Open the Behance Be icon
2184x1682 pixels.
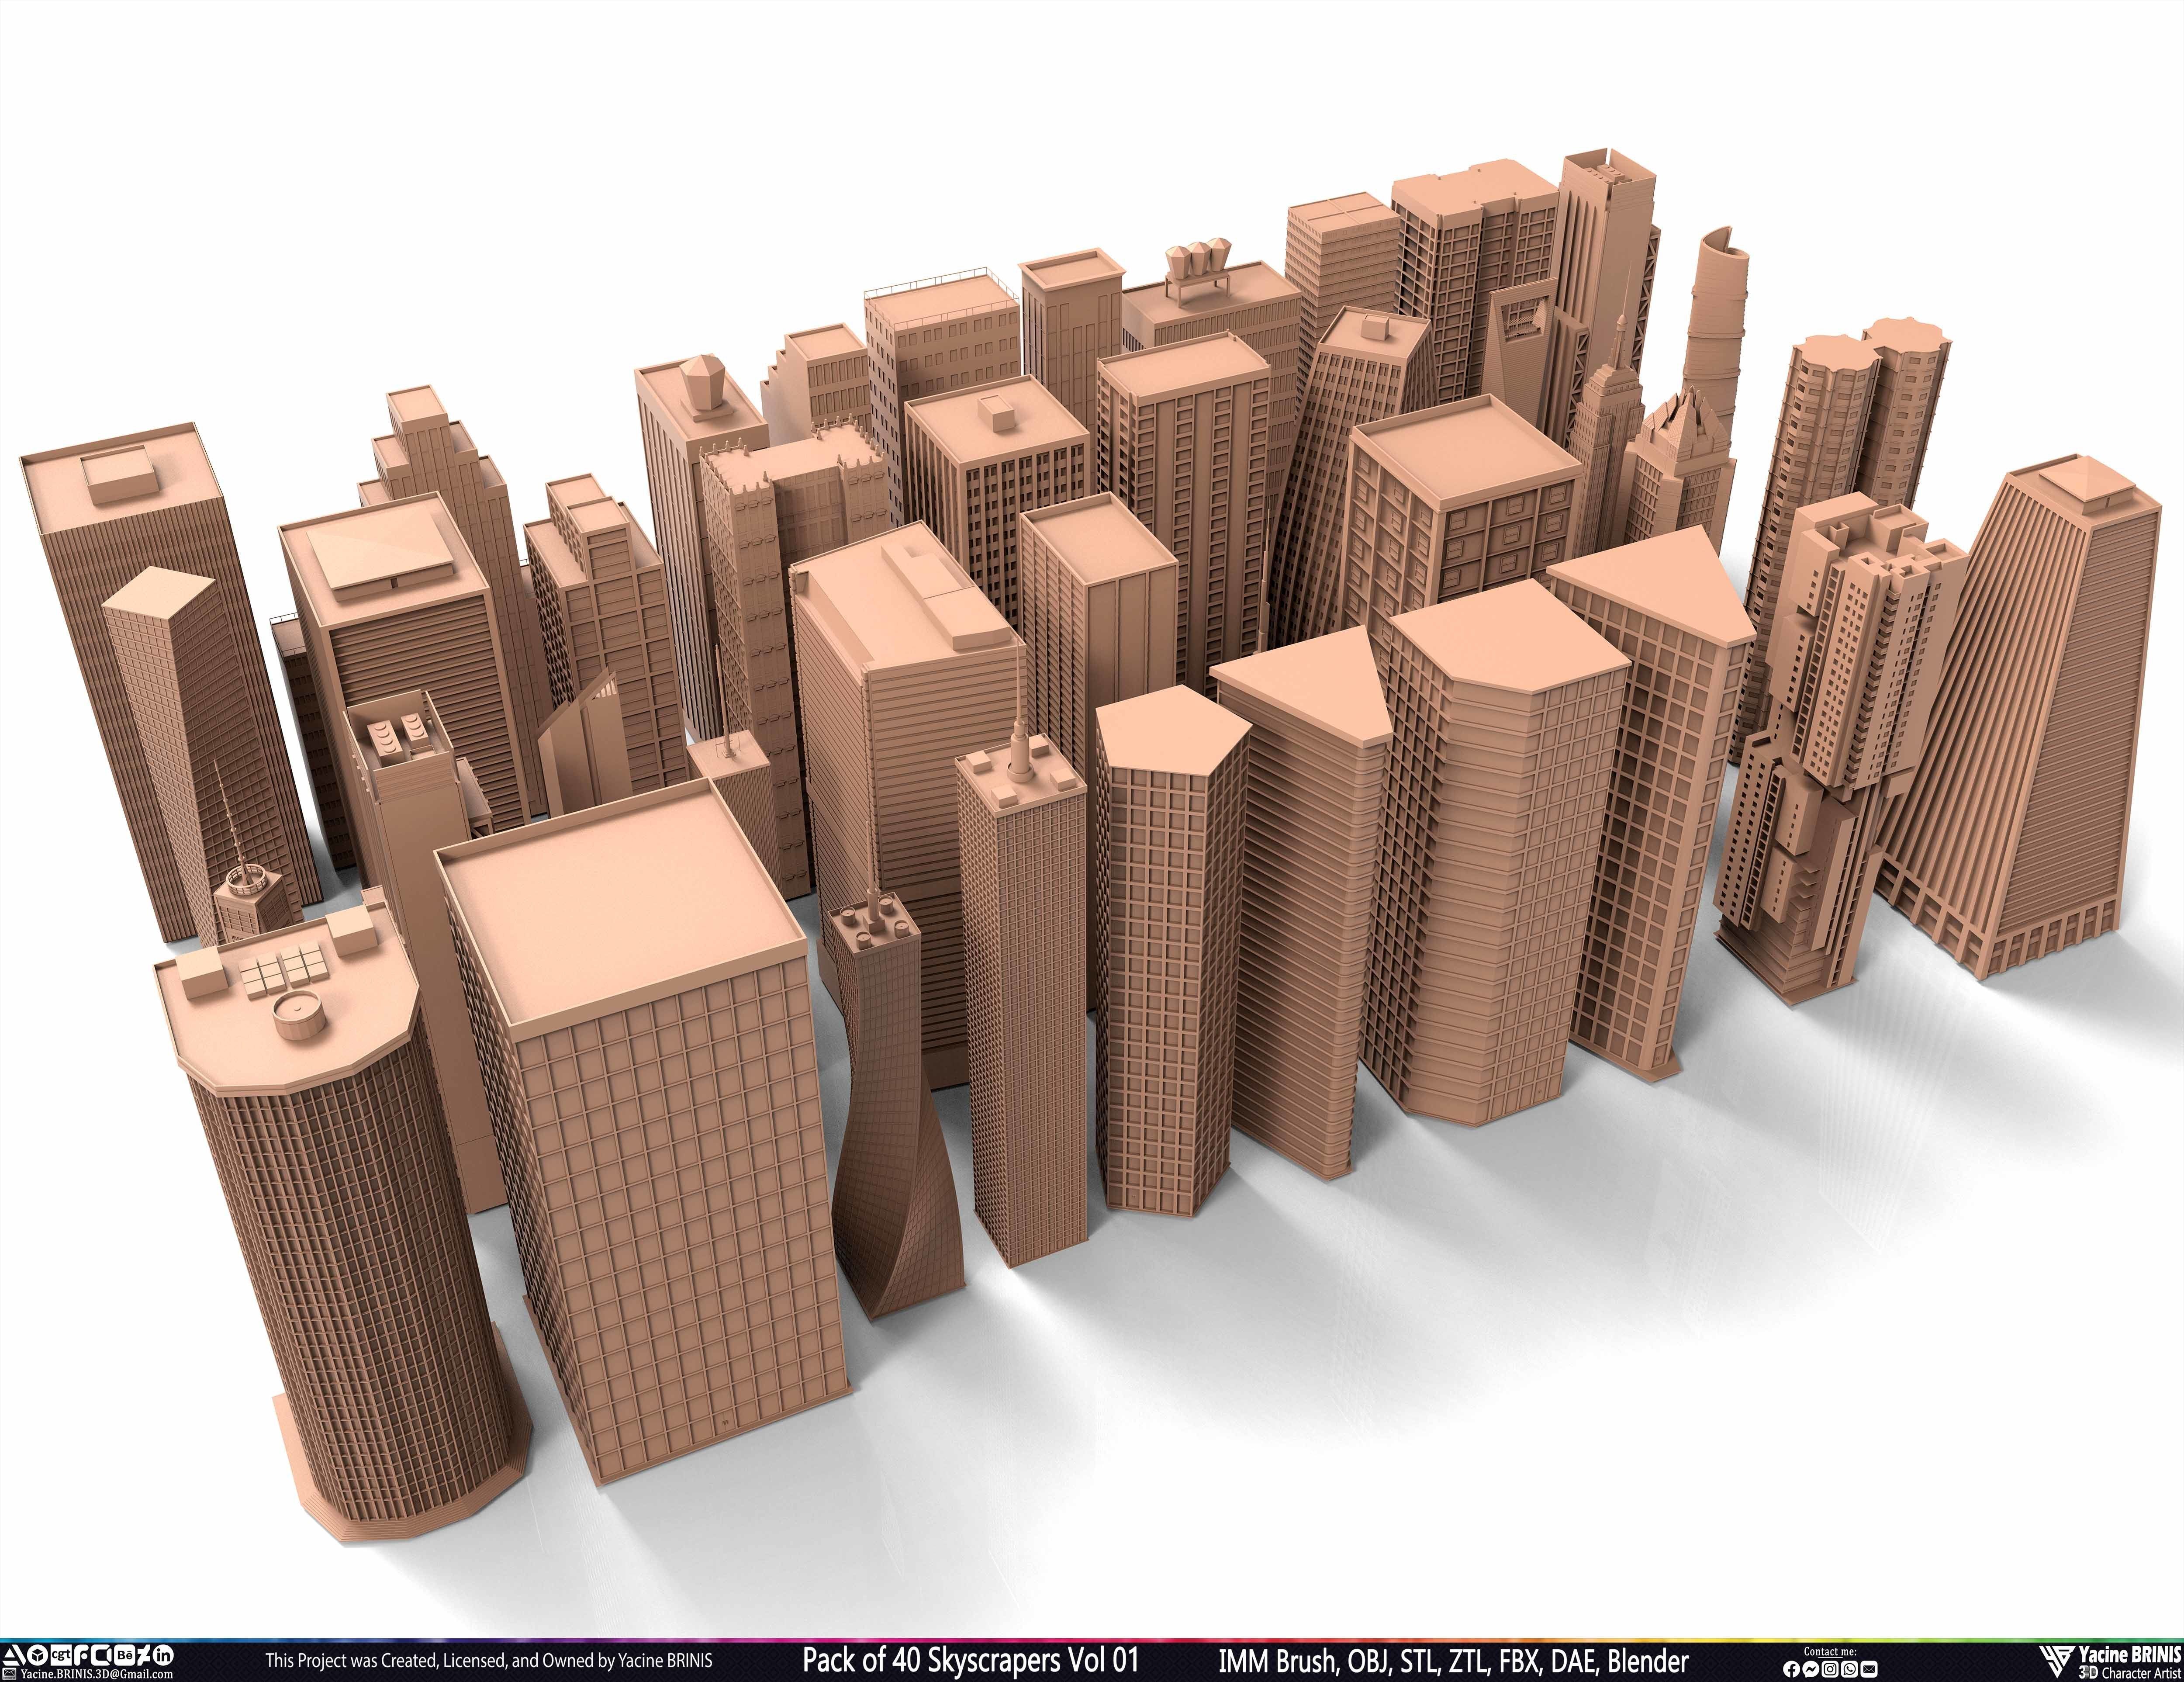point(125,1655)
